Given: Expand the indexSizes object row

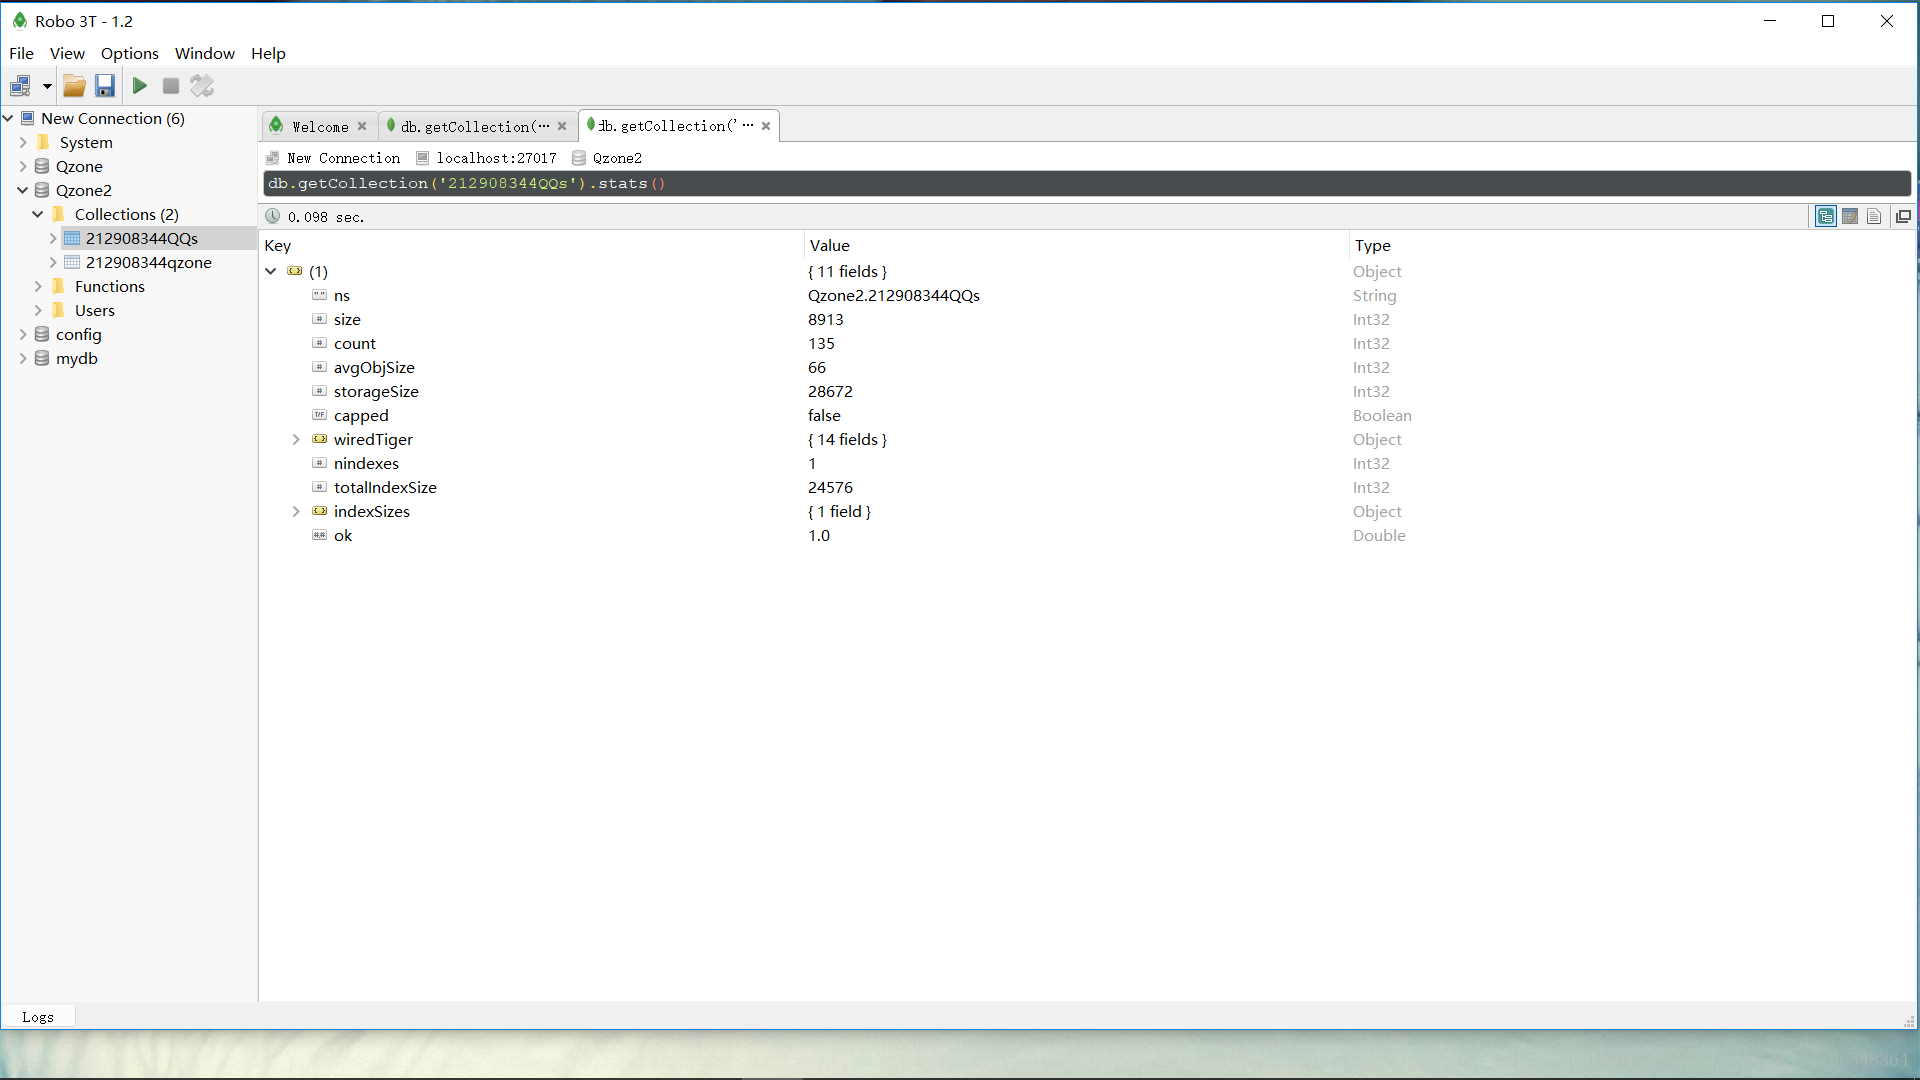Looking at the screenshot, I should tap(296, 512).
